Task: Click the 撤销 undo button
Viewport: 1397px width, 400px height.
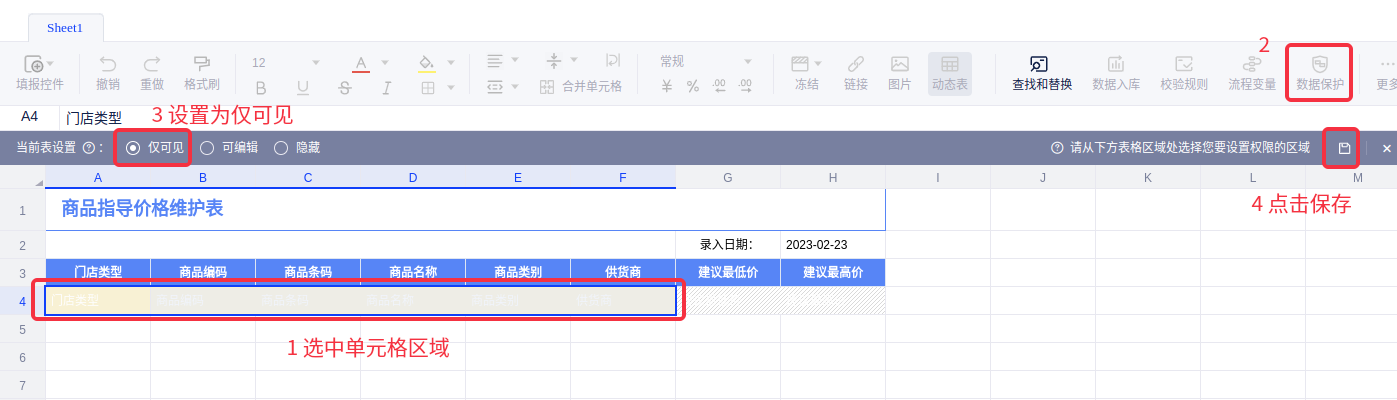Action: (x=108, y=72)
